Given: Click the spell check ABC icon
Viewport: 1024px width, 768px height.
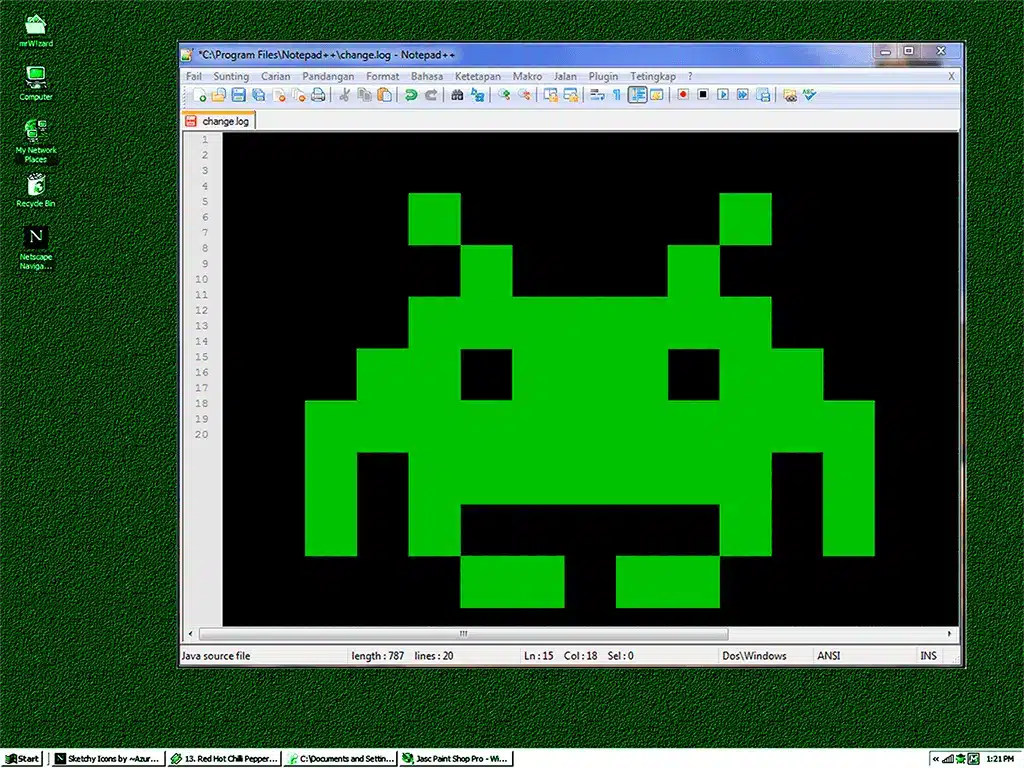Looking at the screenshot, I should pos(809,95).
